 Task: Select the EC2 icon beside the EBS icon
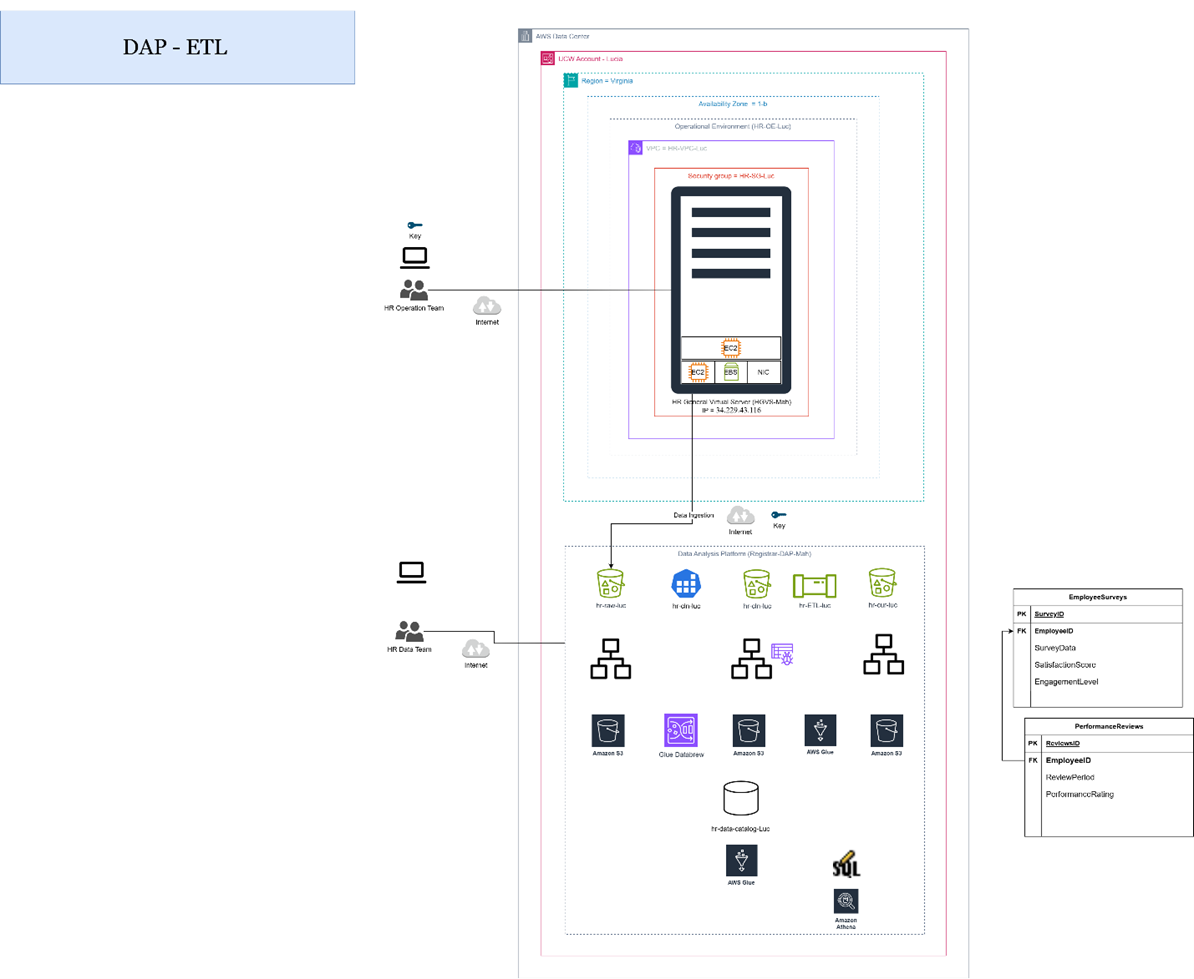tap(698, 372)
